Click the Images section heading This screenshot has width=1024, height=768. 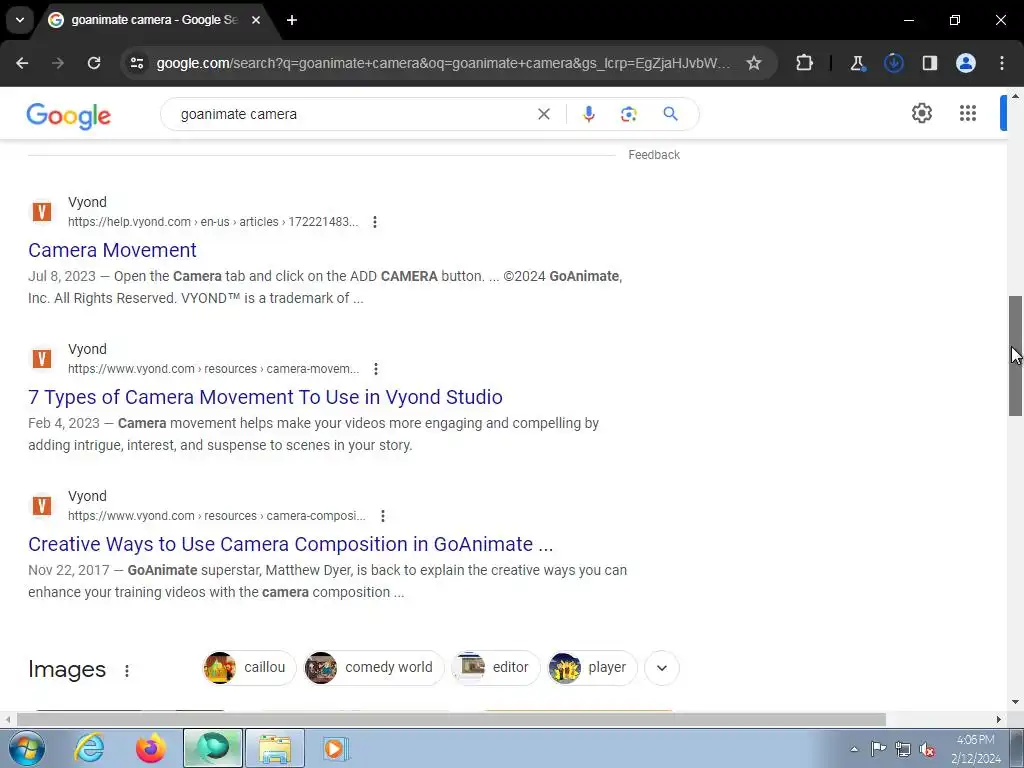[x=67, y=669]
